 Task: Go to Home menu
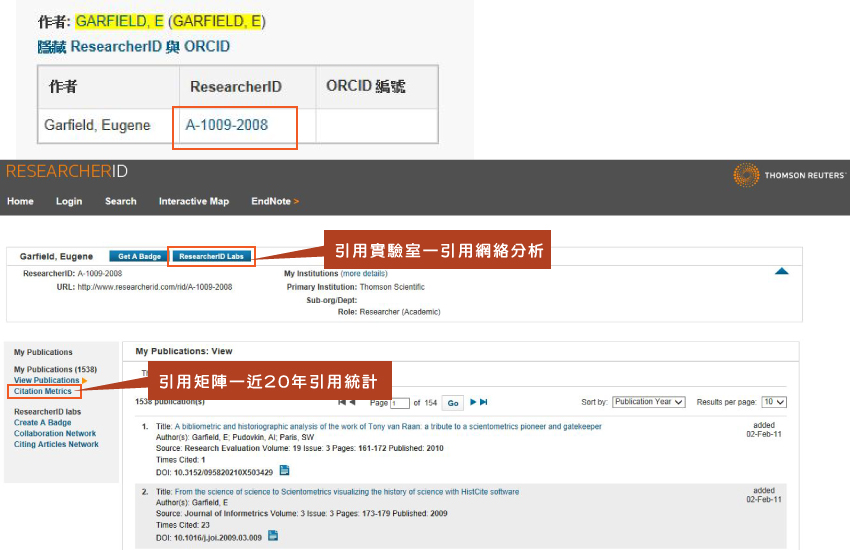21,201
